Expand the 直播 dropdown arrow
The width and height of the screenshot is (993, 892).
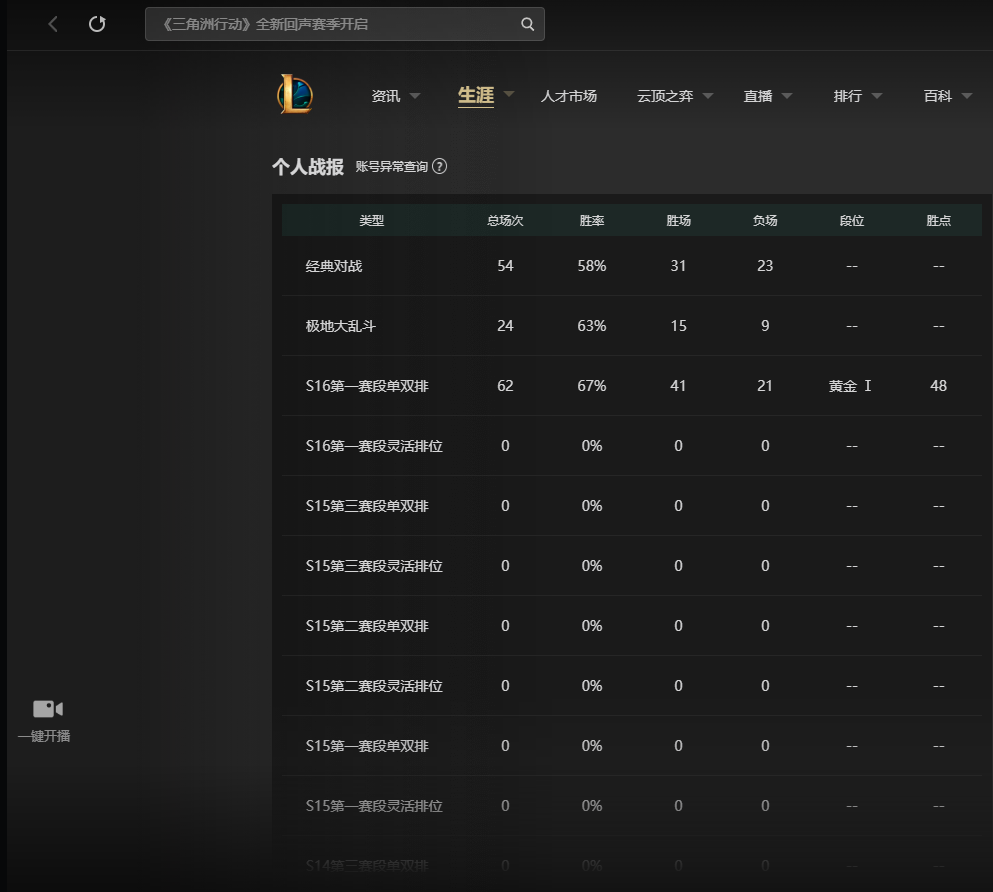(x=787, y=96)
